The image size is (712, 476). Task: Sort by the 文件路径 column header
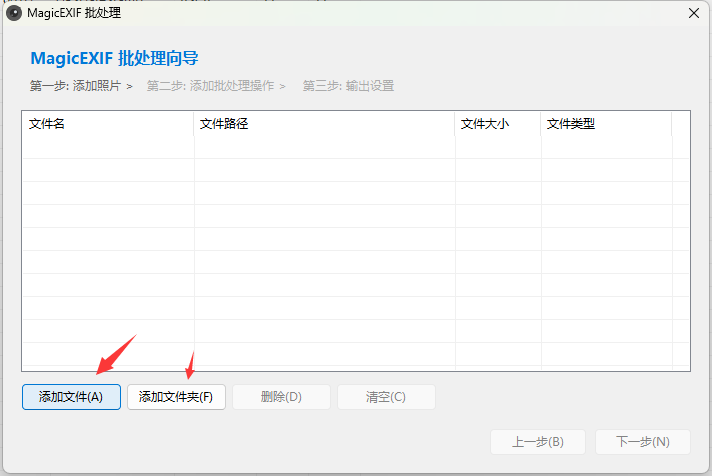coord(324,124)
